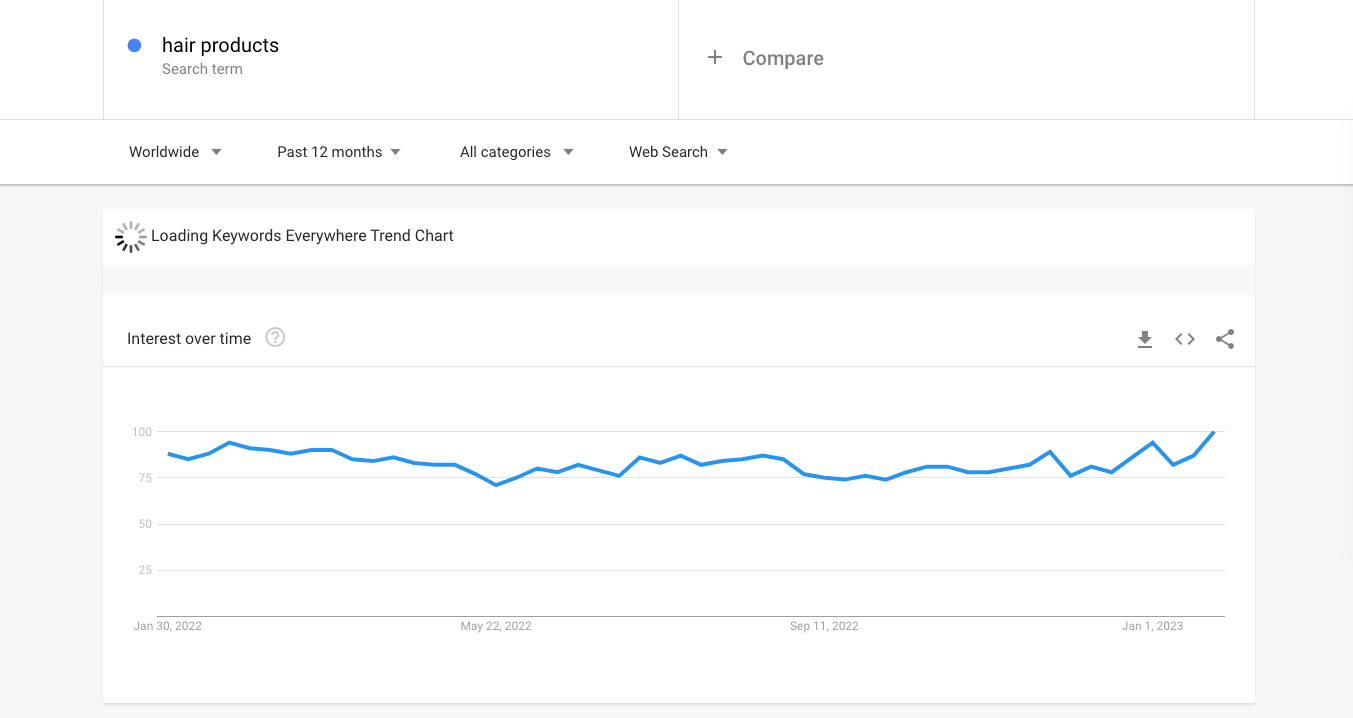
Task: Open the Interest over time help tooltip
Action: tap(275, 338)
